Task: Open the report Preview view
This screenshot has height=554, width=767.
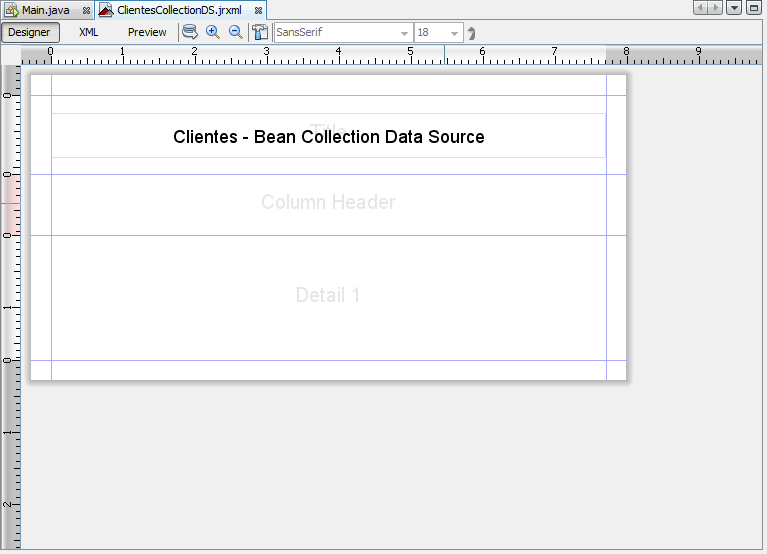Action: [x=147, y=32]
